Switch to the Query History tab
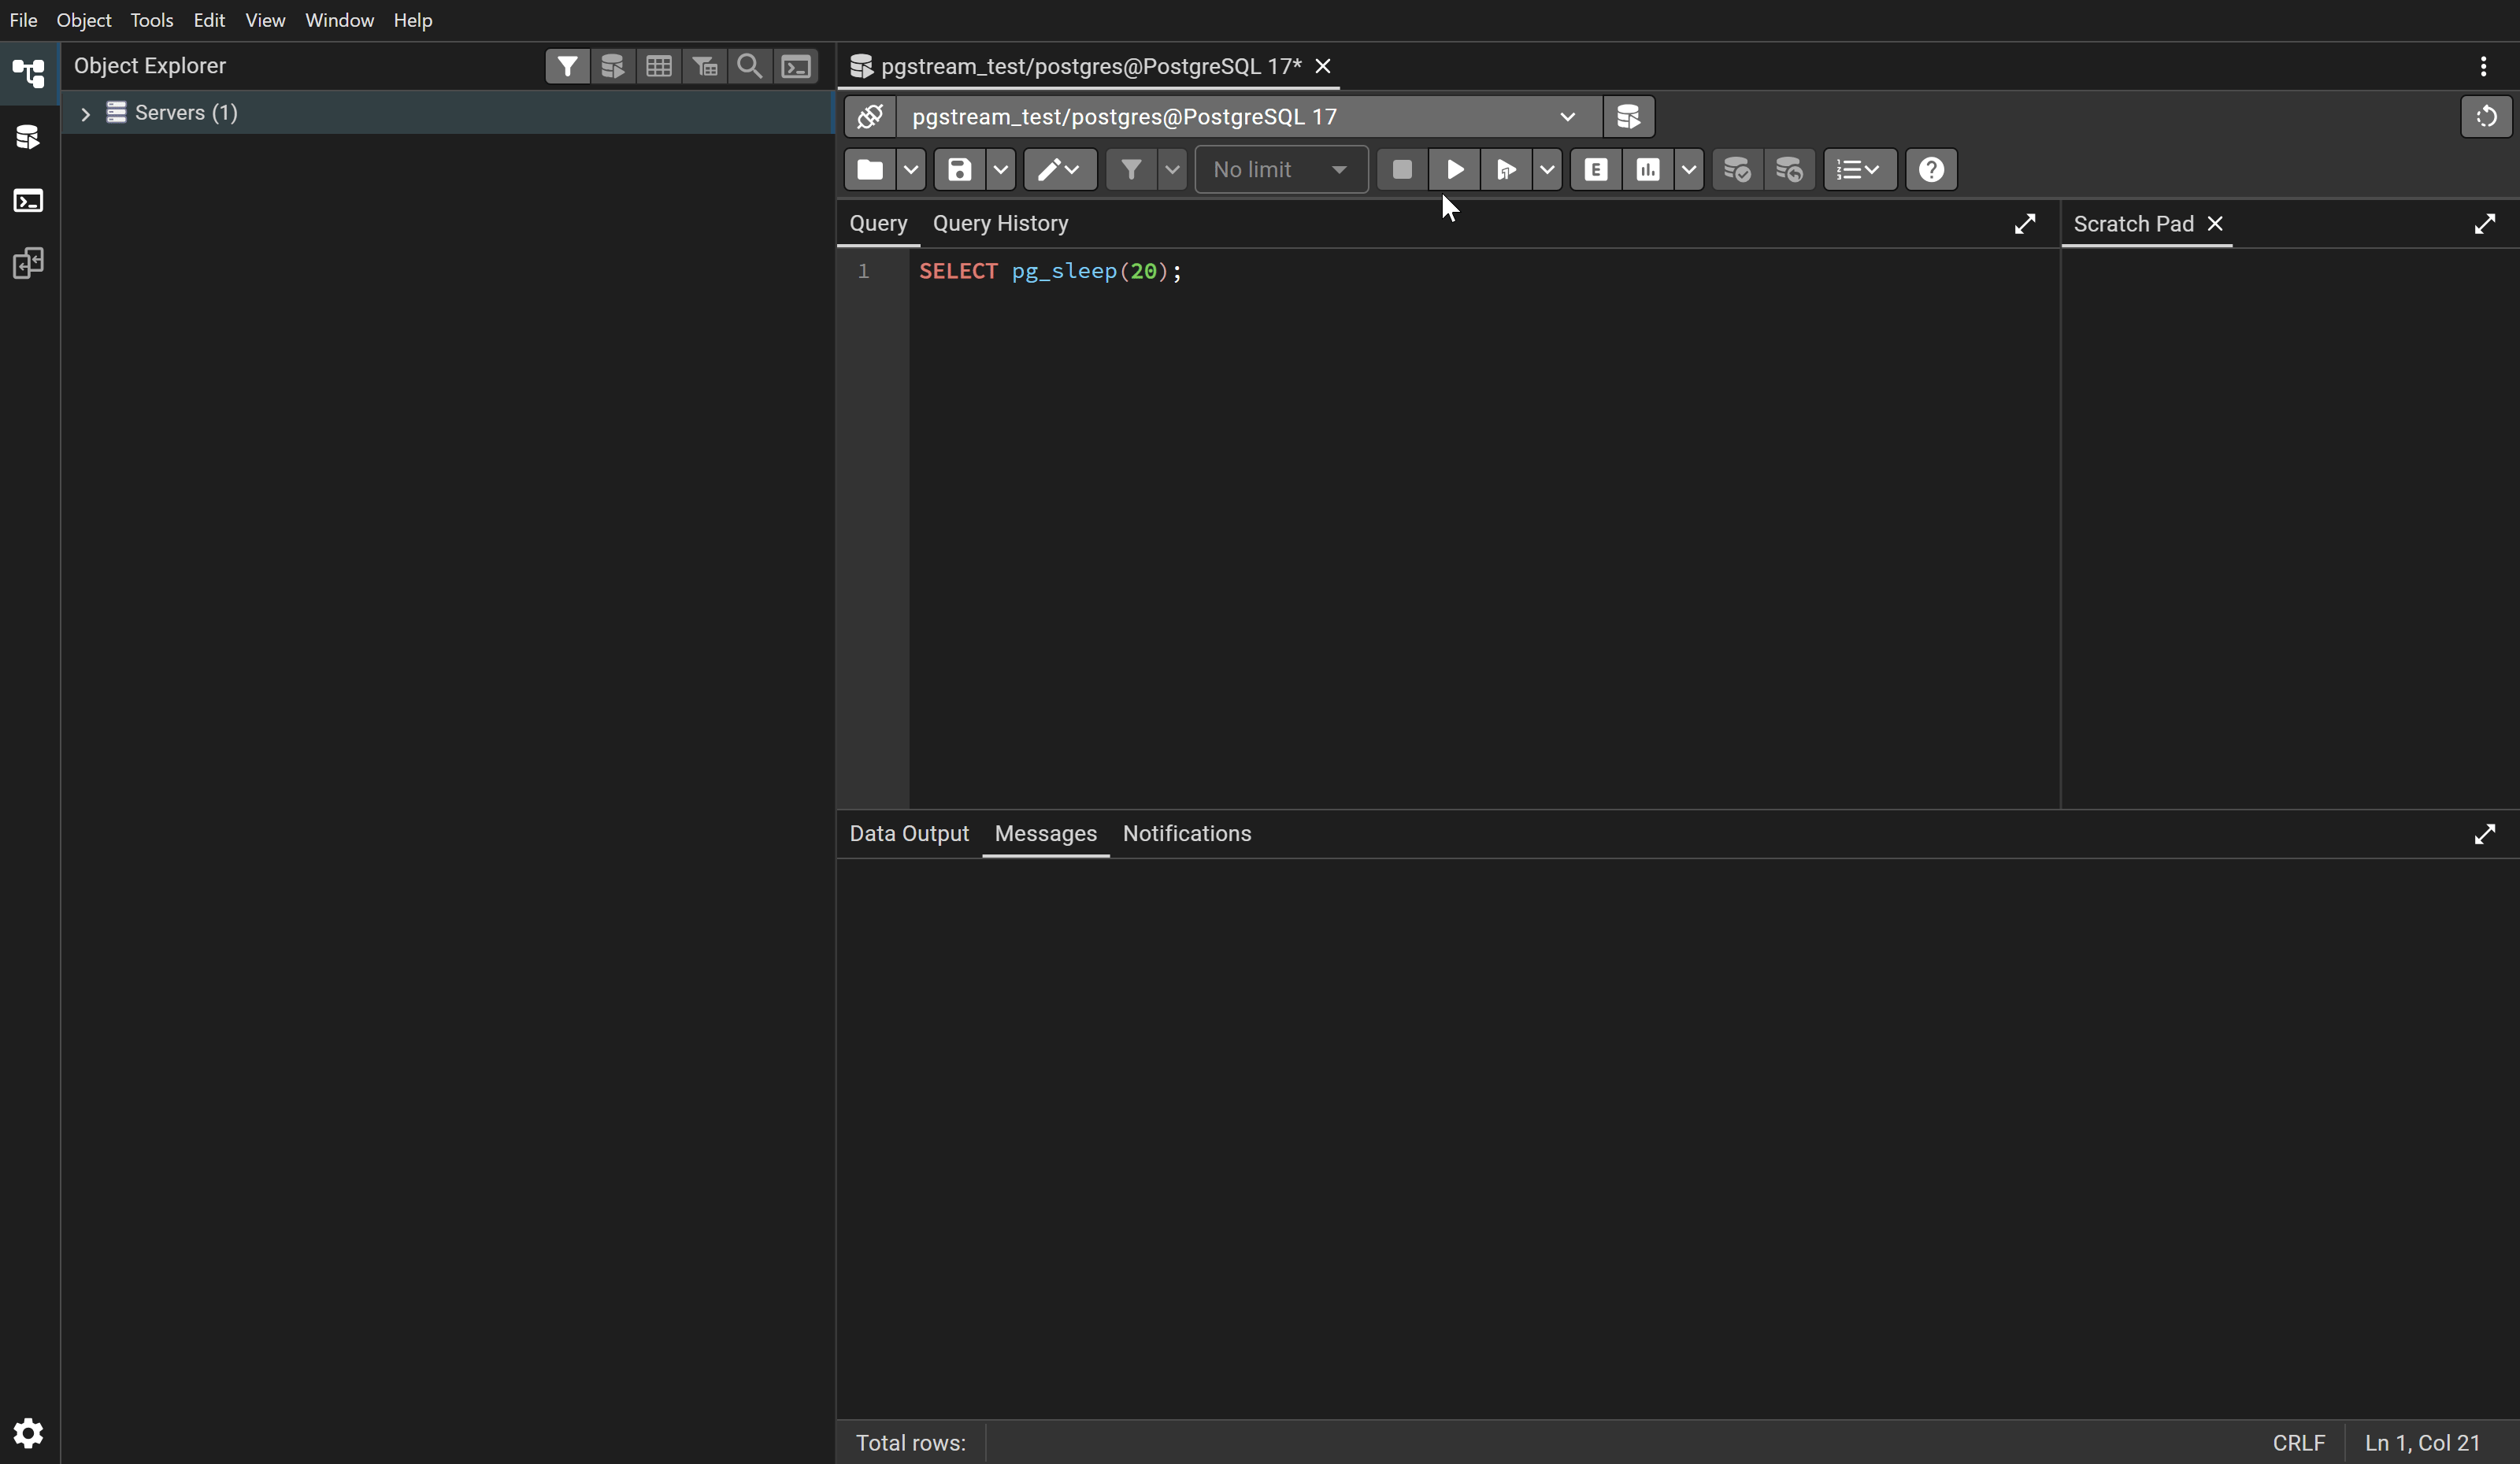The image size is (2520, 1464). coord(1000,224)
